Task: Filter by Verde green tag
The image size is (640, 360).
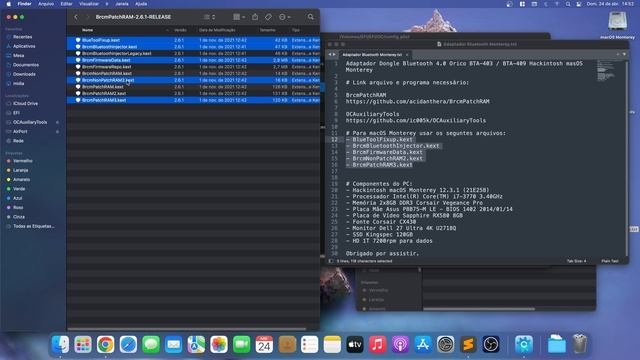Action: pos(19,189)
